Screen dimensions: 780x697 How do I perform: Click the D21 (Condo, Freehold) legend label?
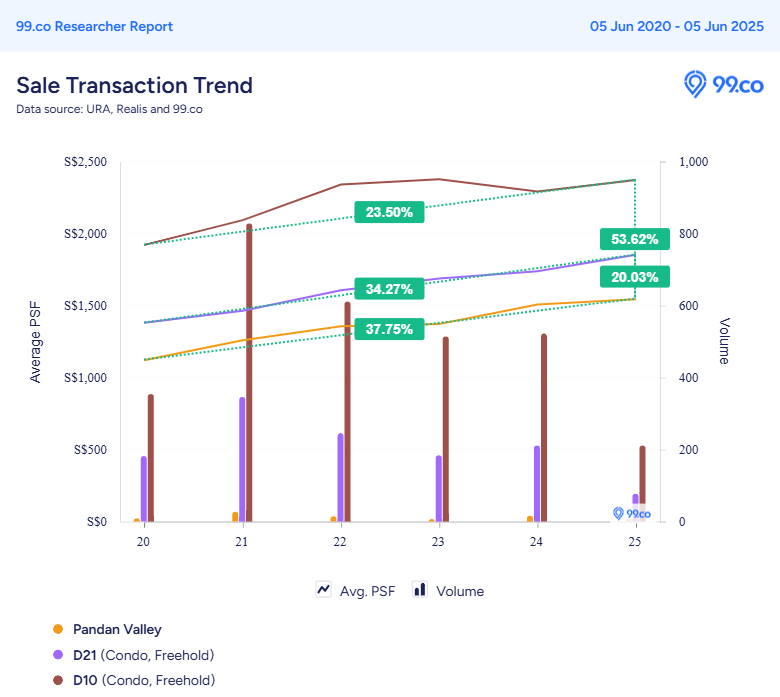143,655
